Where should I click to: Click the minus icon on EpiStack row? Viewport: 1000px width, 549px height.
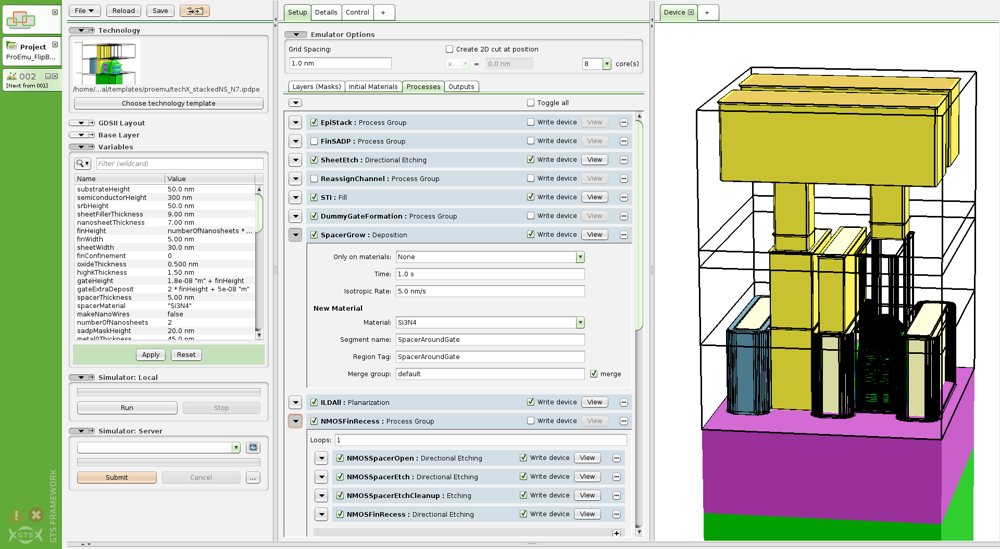click(623, 122)
